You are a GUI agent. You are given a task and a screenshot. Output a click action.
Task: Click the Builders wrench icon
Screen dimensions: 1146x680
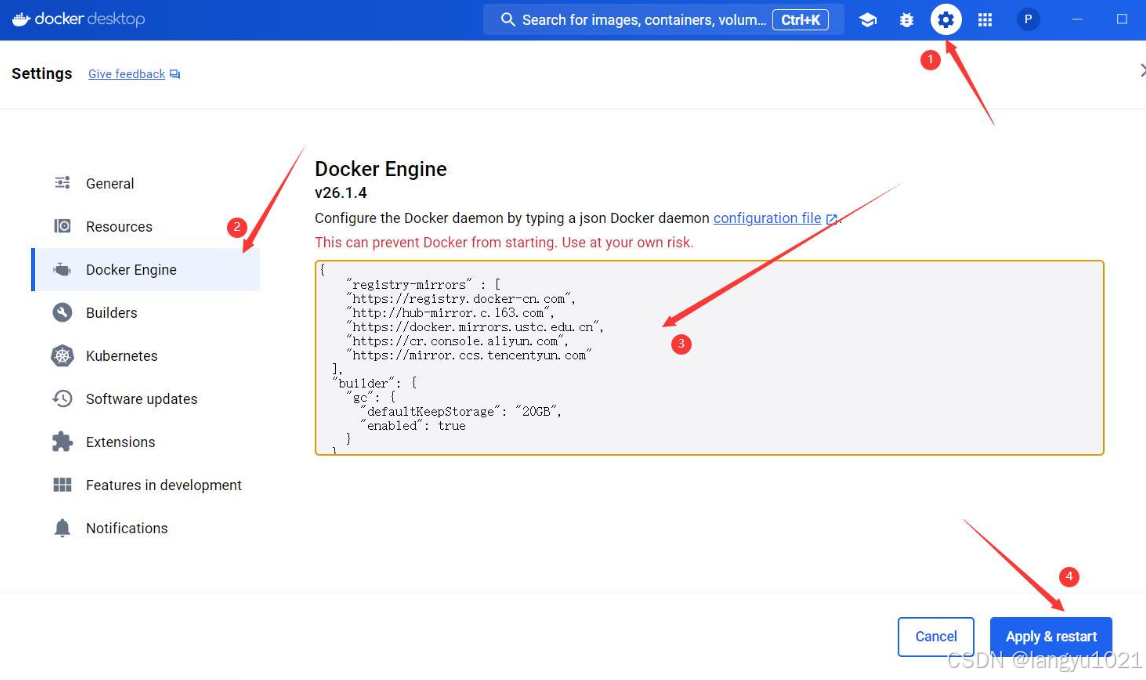(62, 312)
